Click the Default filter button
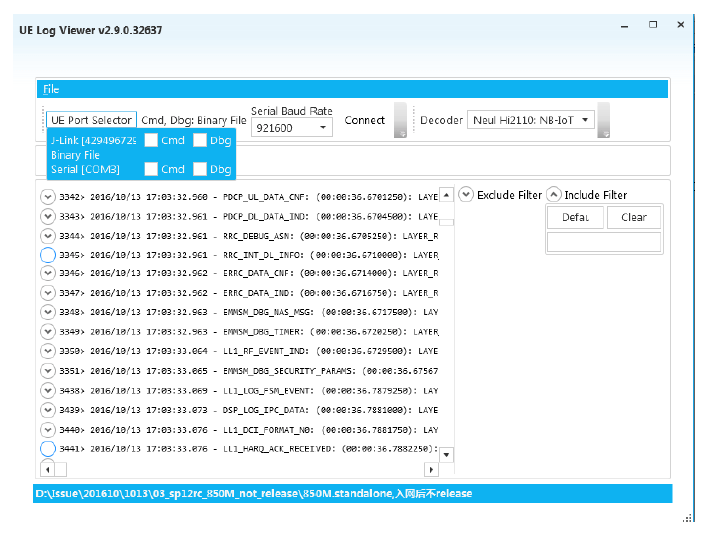Image resolution: width=707 pixels, height=534 pixels. [575, 217]
